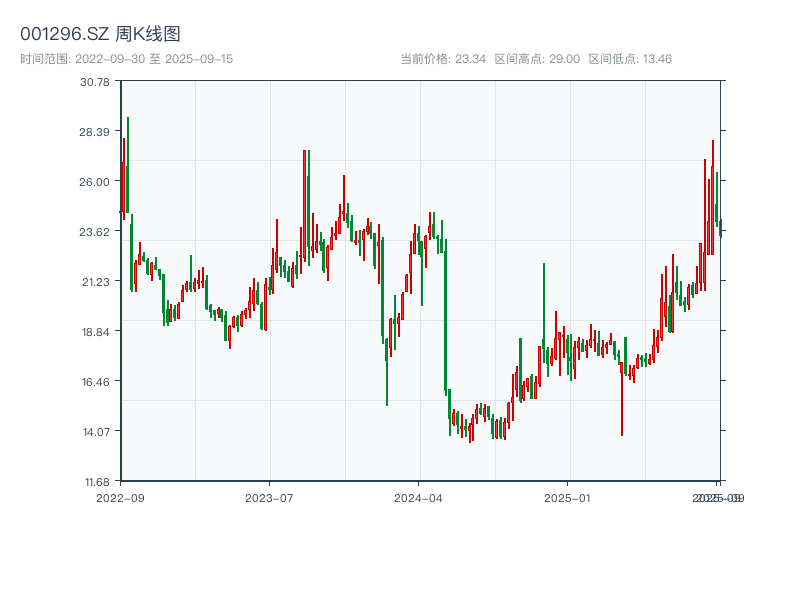
Task: Click the tallest green candlestick near 2022-09
Action: coord(128,165)
